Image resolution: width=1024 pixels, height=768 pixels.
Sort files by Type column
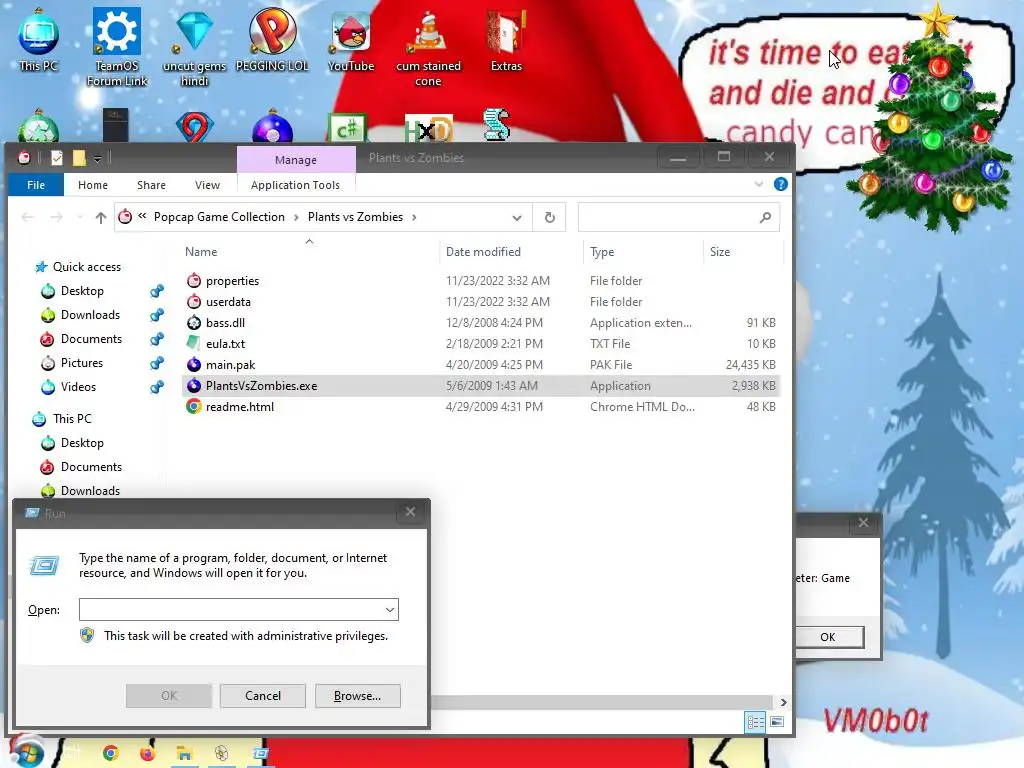coord(643,251)
